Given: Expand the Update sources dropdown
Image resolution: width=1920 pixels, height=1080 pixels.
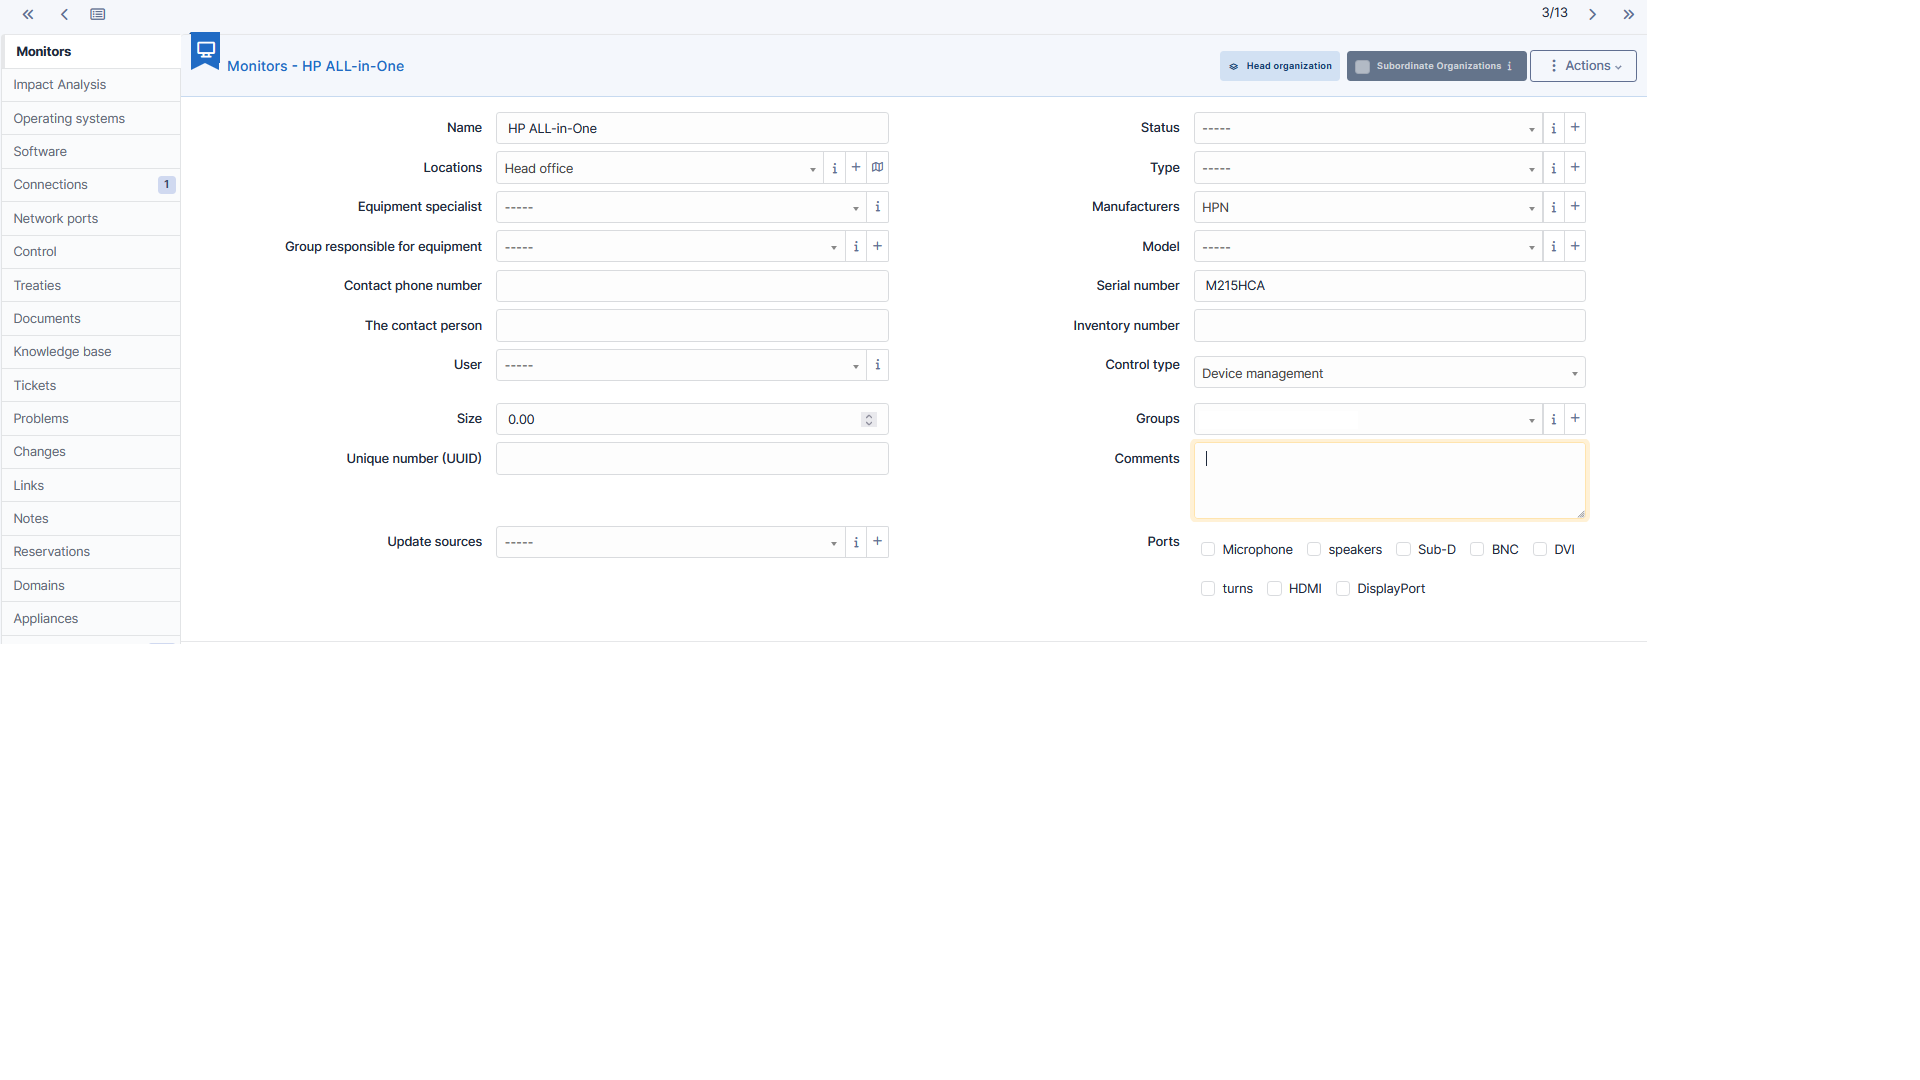Looking at the screenshot, I should 670,542.
